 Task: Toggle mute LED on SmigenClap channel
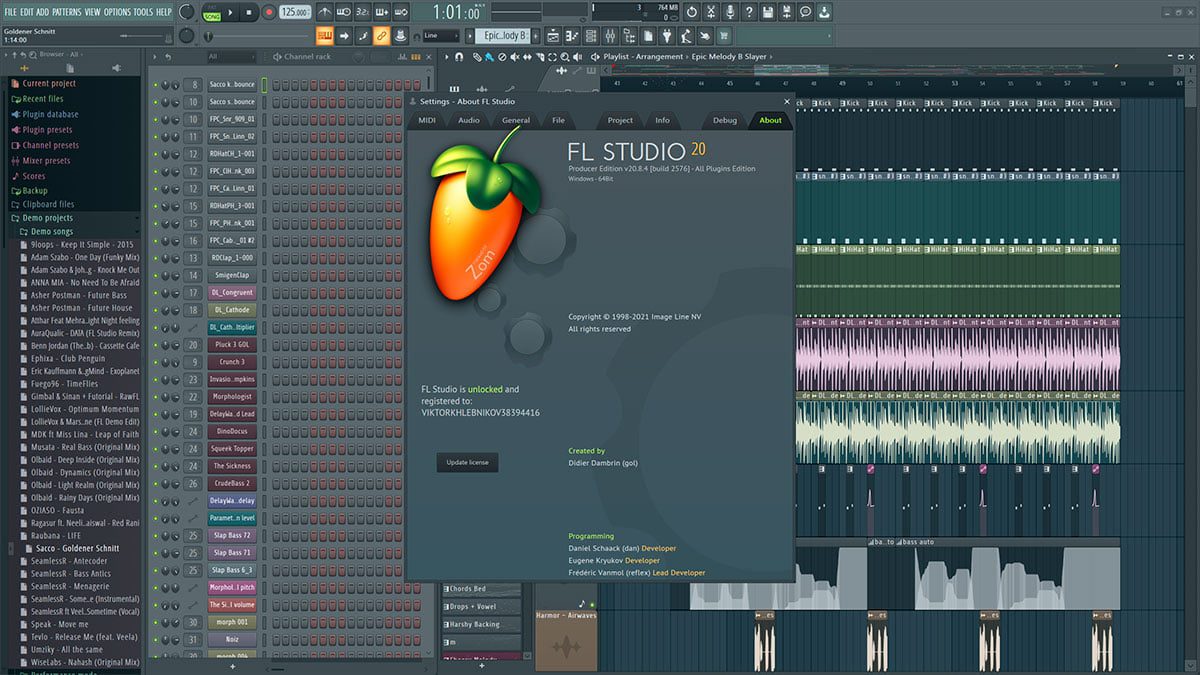pos(155,275)
